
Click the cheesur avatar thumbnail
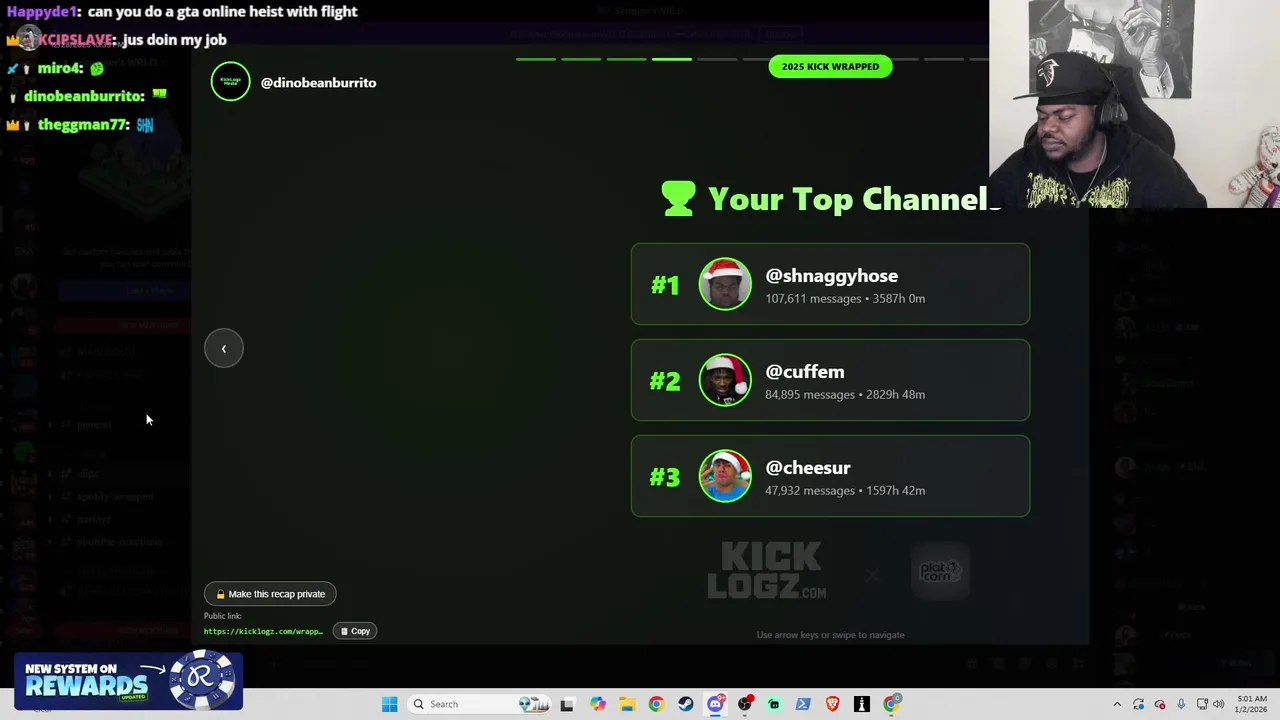pyautogui.click(x=725, y=477)
